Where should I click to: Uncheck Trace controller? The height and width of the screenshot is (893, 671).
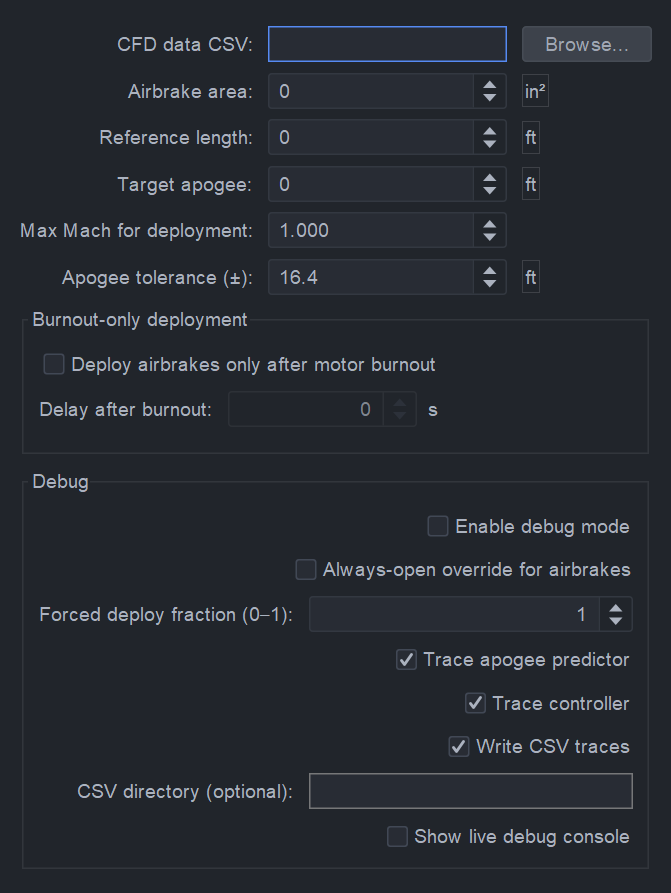pyautogui.click(x=477, y=703)
